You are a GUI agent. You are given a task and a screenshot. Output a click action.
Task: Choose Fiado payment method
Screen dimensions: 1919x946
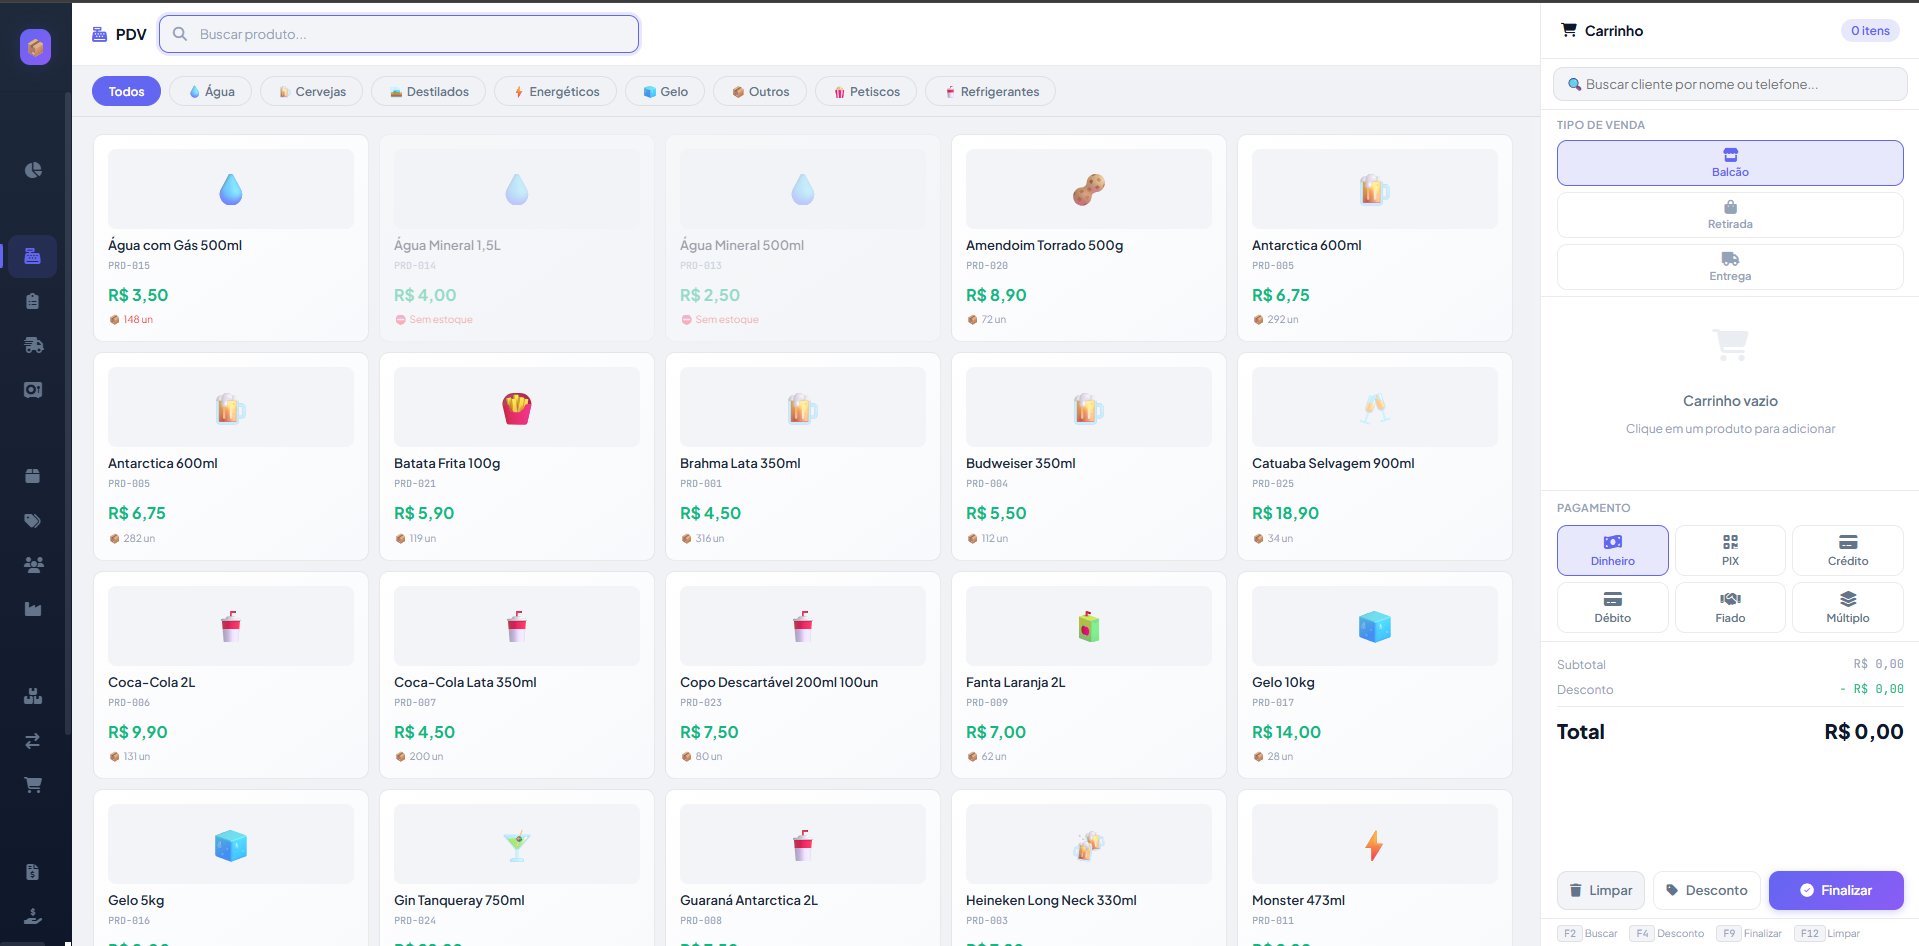pos(1730,607)
